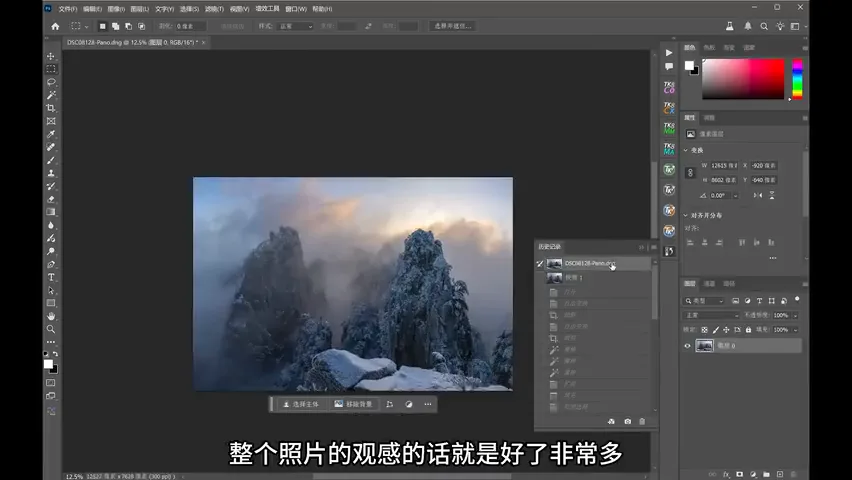Open the TK8 Cx panel icon
Image resolution: width=852 pixels, height=480 pixels.
[669, 108]
